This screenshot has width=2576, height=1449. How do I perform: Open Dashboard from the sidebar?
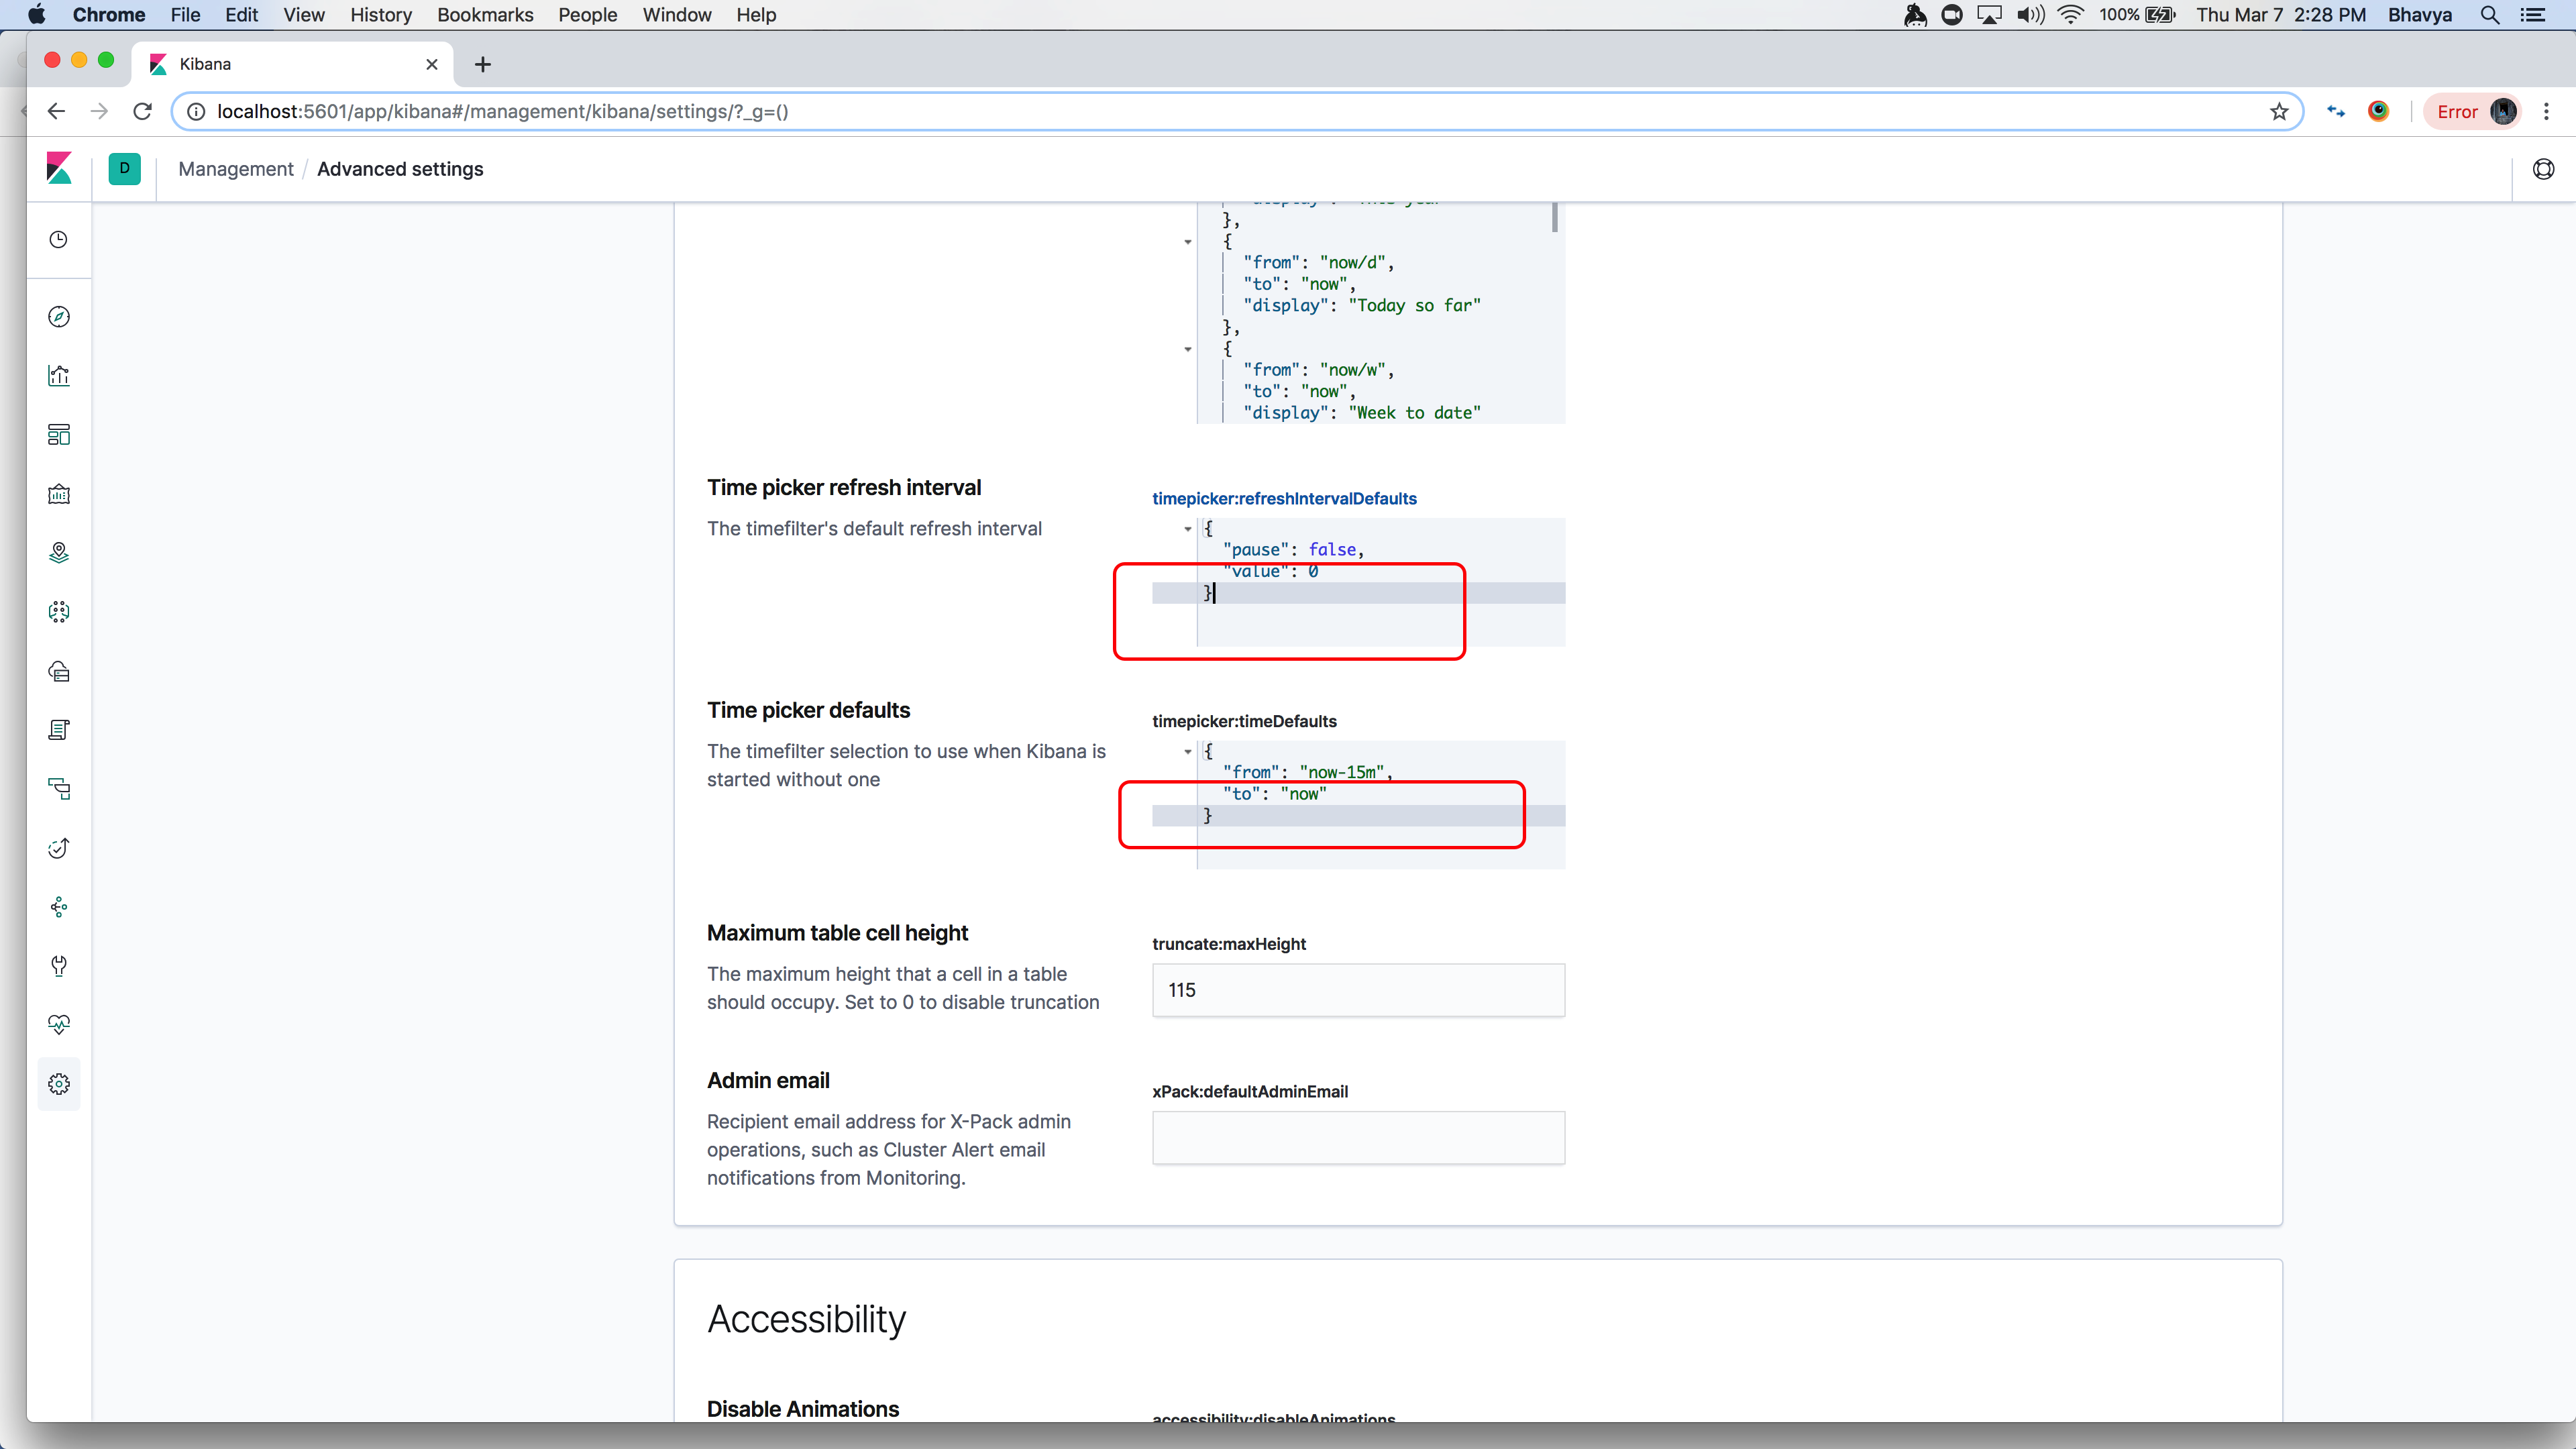59,435
